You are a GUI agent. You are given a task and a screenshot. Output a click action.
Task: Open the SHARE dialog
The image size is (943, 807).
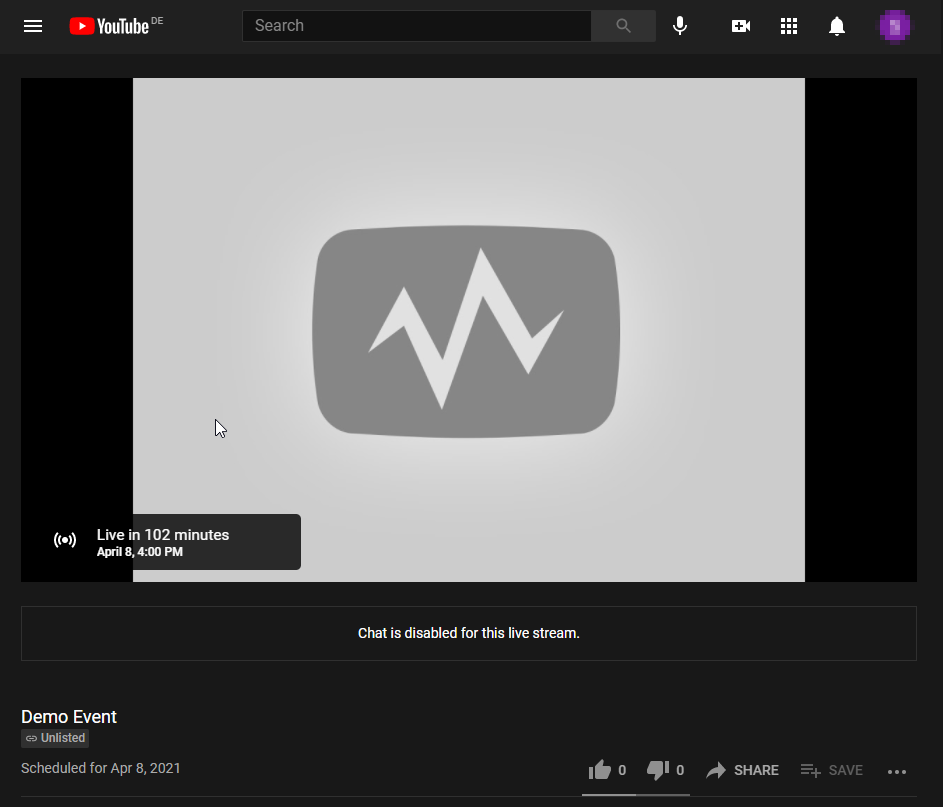tap(742, 770)
